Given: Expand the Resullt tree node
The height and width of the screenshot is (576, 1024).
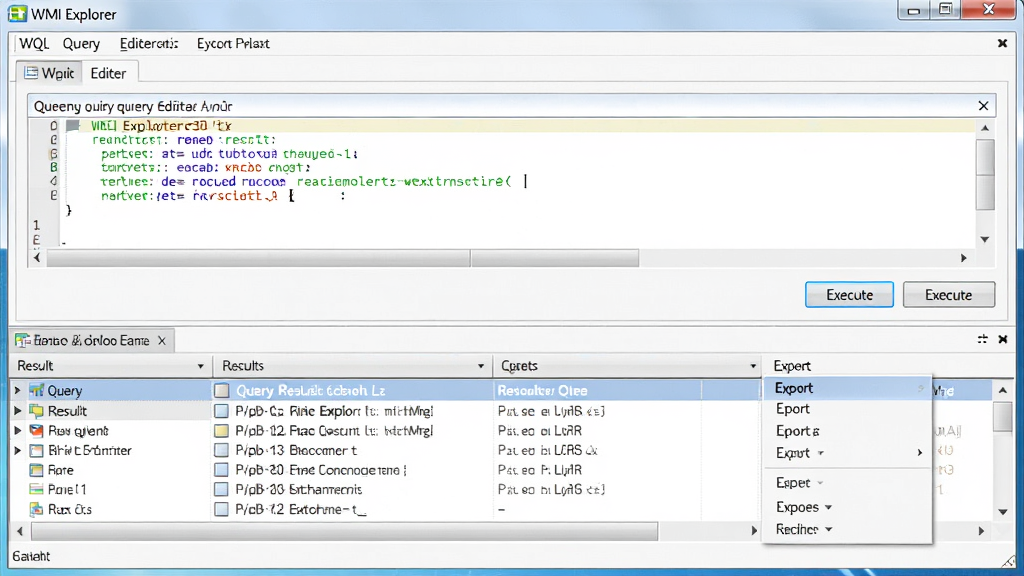Looking at the screenshot, I should 18,411.
